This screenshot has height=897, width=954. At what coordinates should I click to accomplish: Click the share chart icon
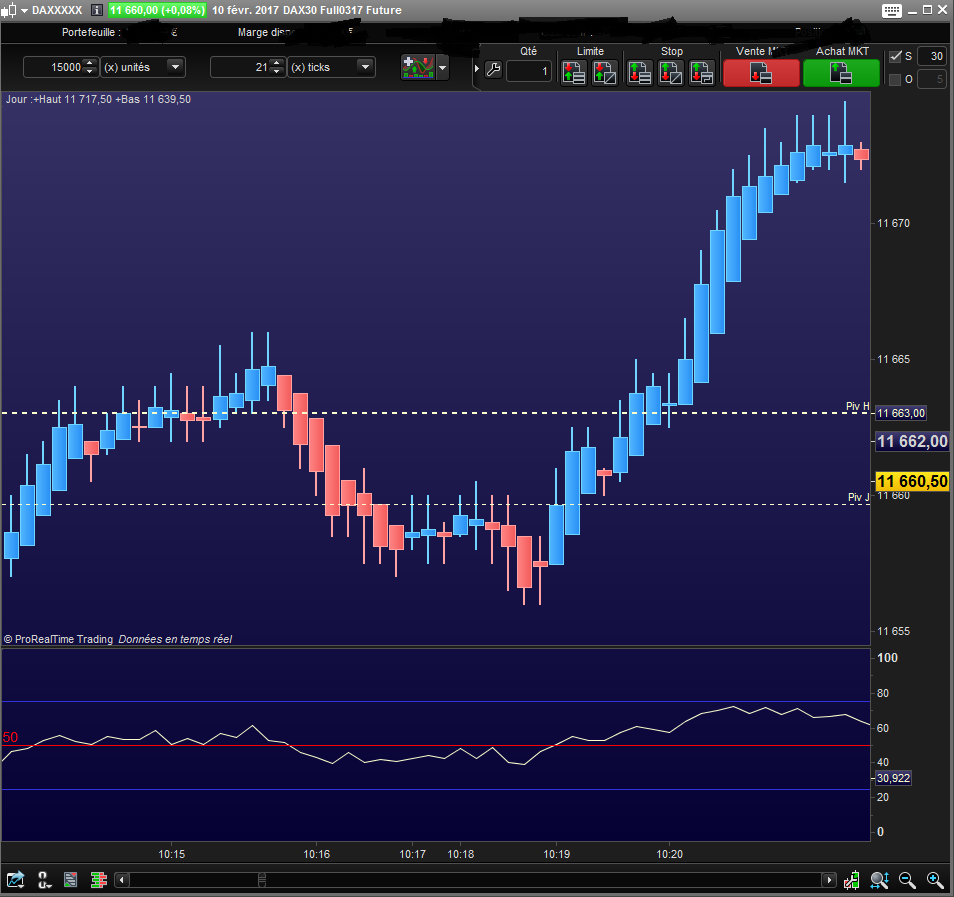tap(15, 880)
